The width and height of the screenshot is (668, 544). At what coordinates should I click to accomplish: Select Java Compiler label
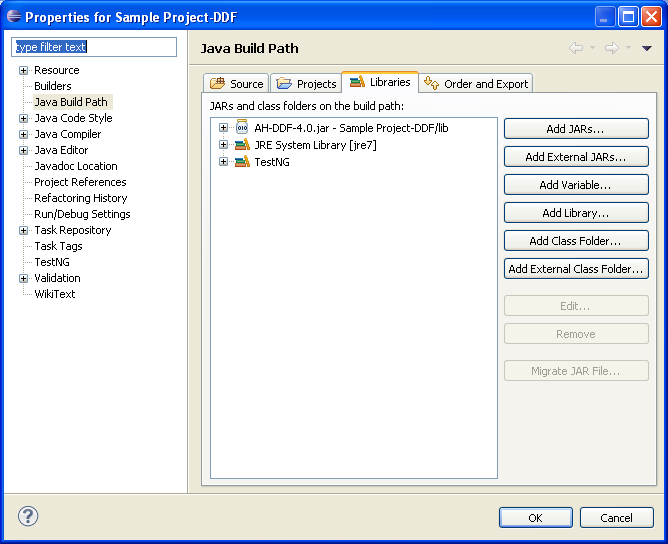pyautogui.click(x=68, y=135)
